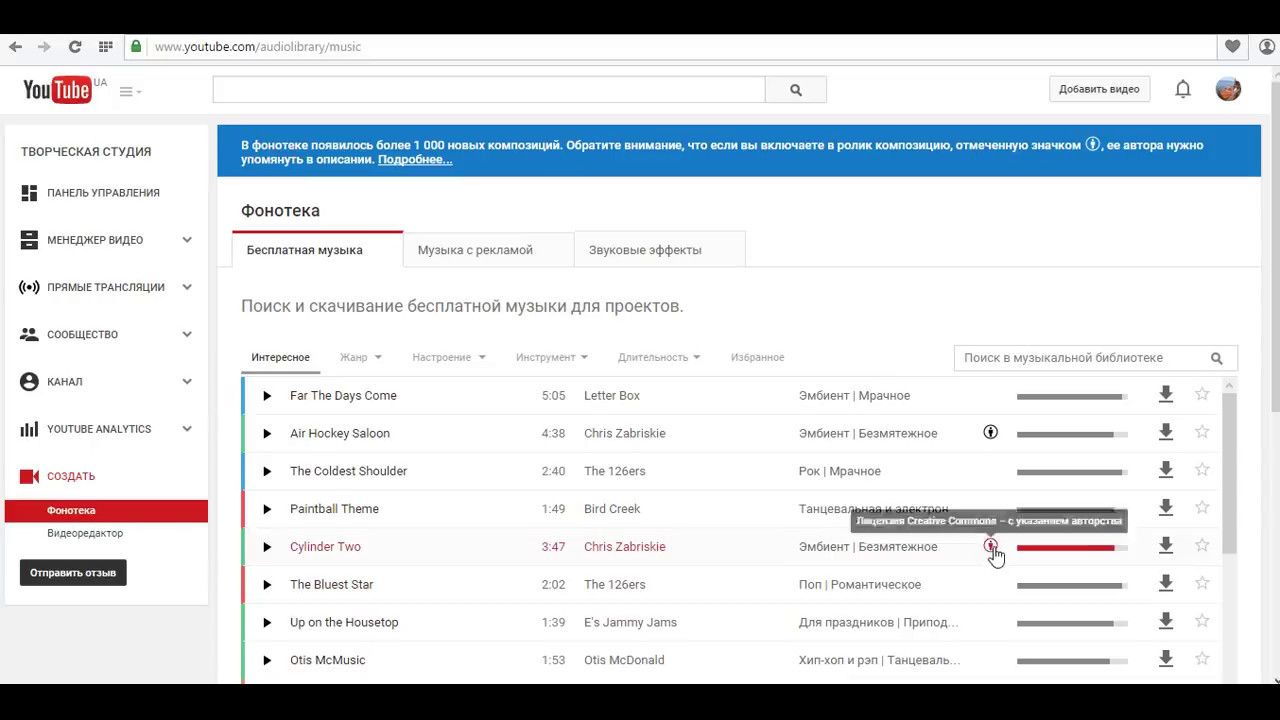Click Добавить видео button
The height and width of the screenshot is (720, 1280).
click(x=1099, y=89)
